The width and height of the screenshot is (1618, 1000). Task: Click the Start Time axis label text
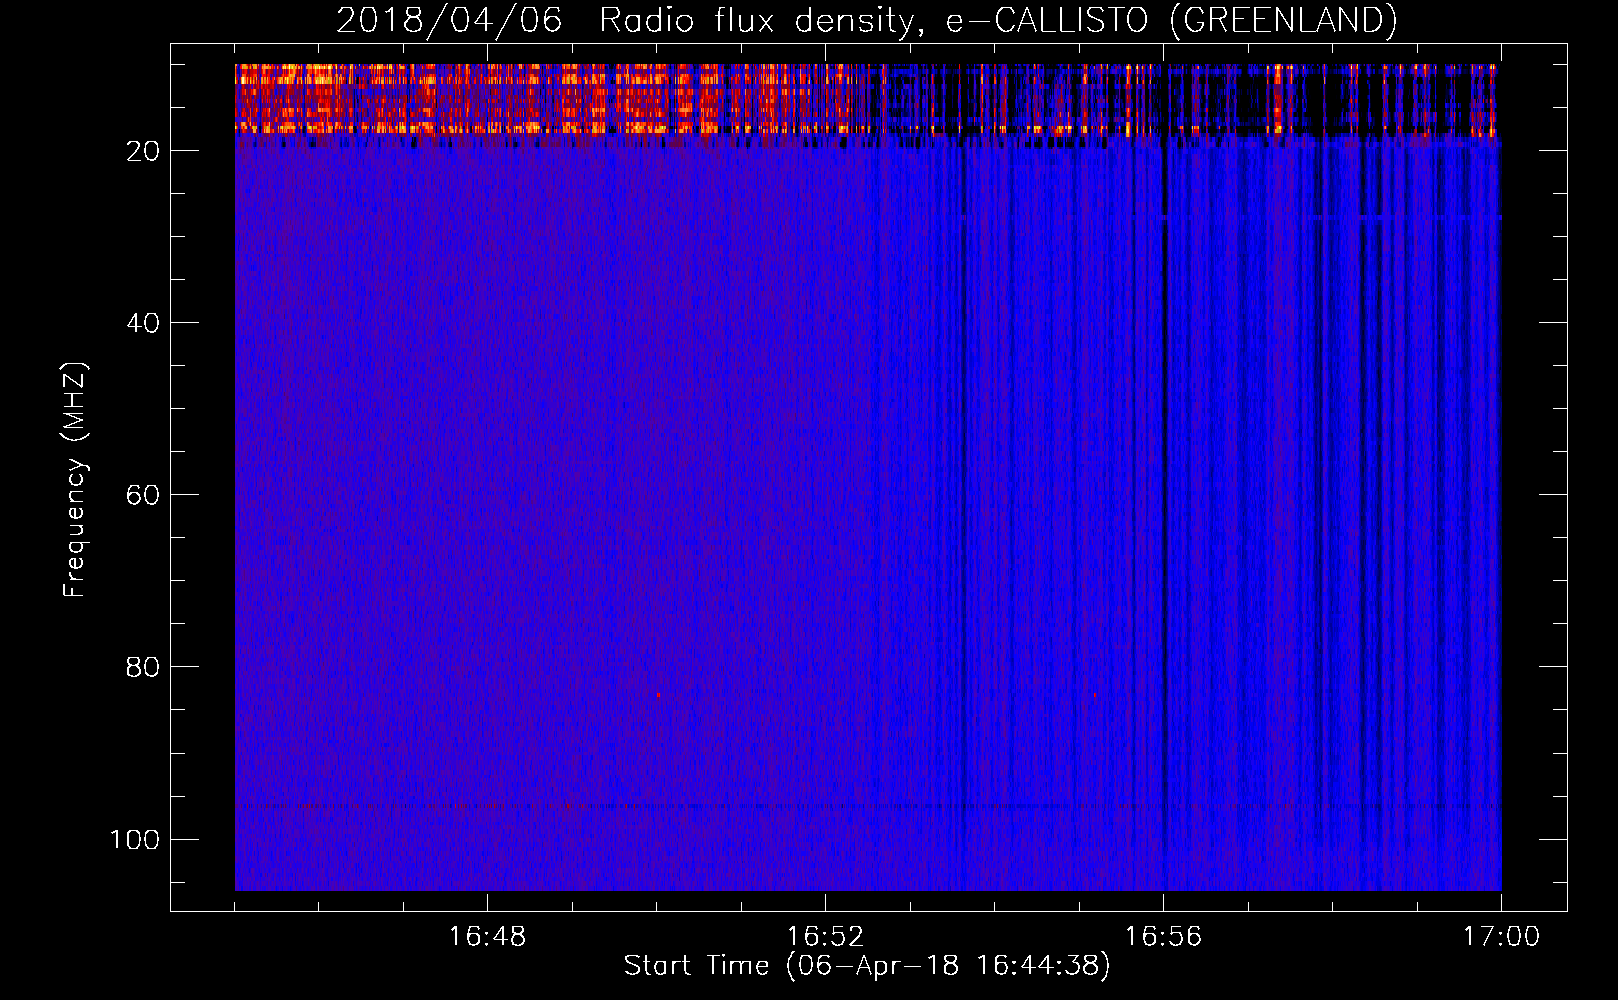[867, 966]
